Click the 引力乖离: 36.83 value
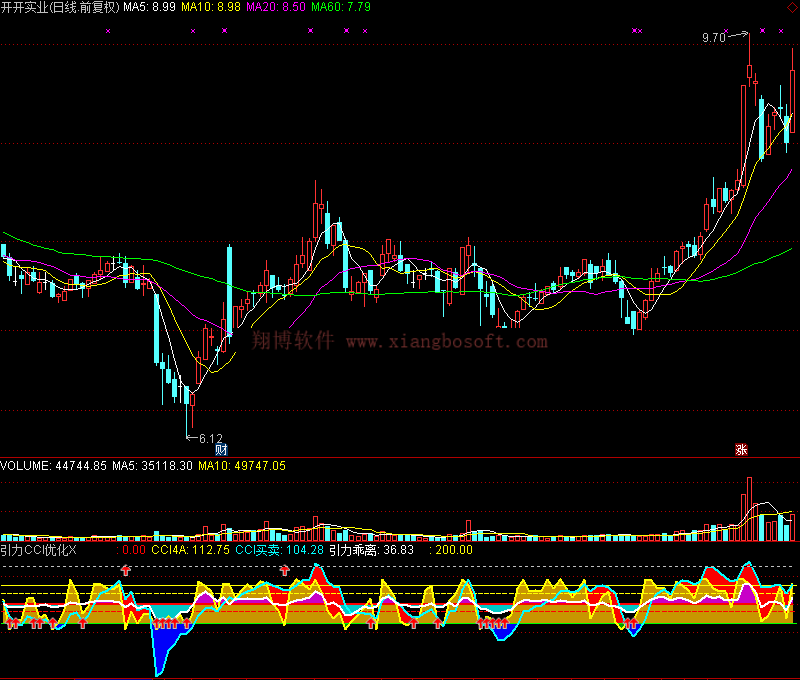The image size is (800, 680). tap(371, 550)
